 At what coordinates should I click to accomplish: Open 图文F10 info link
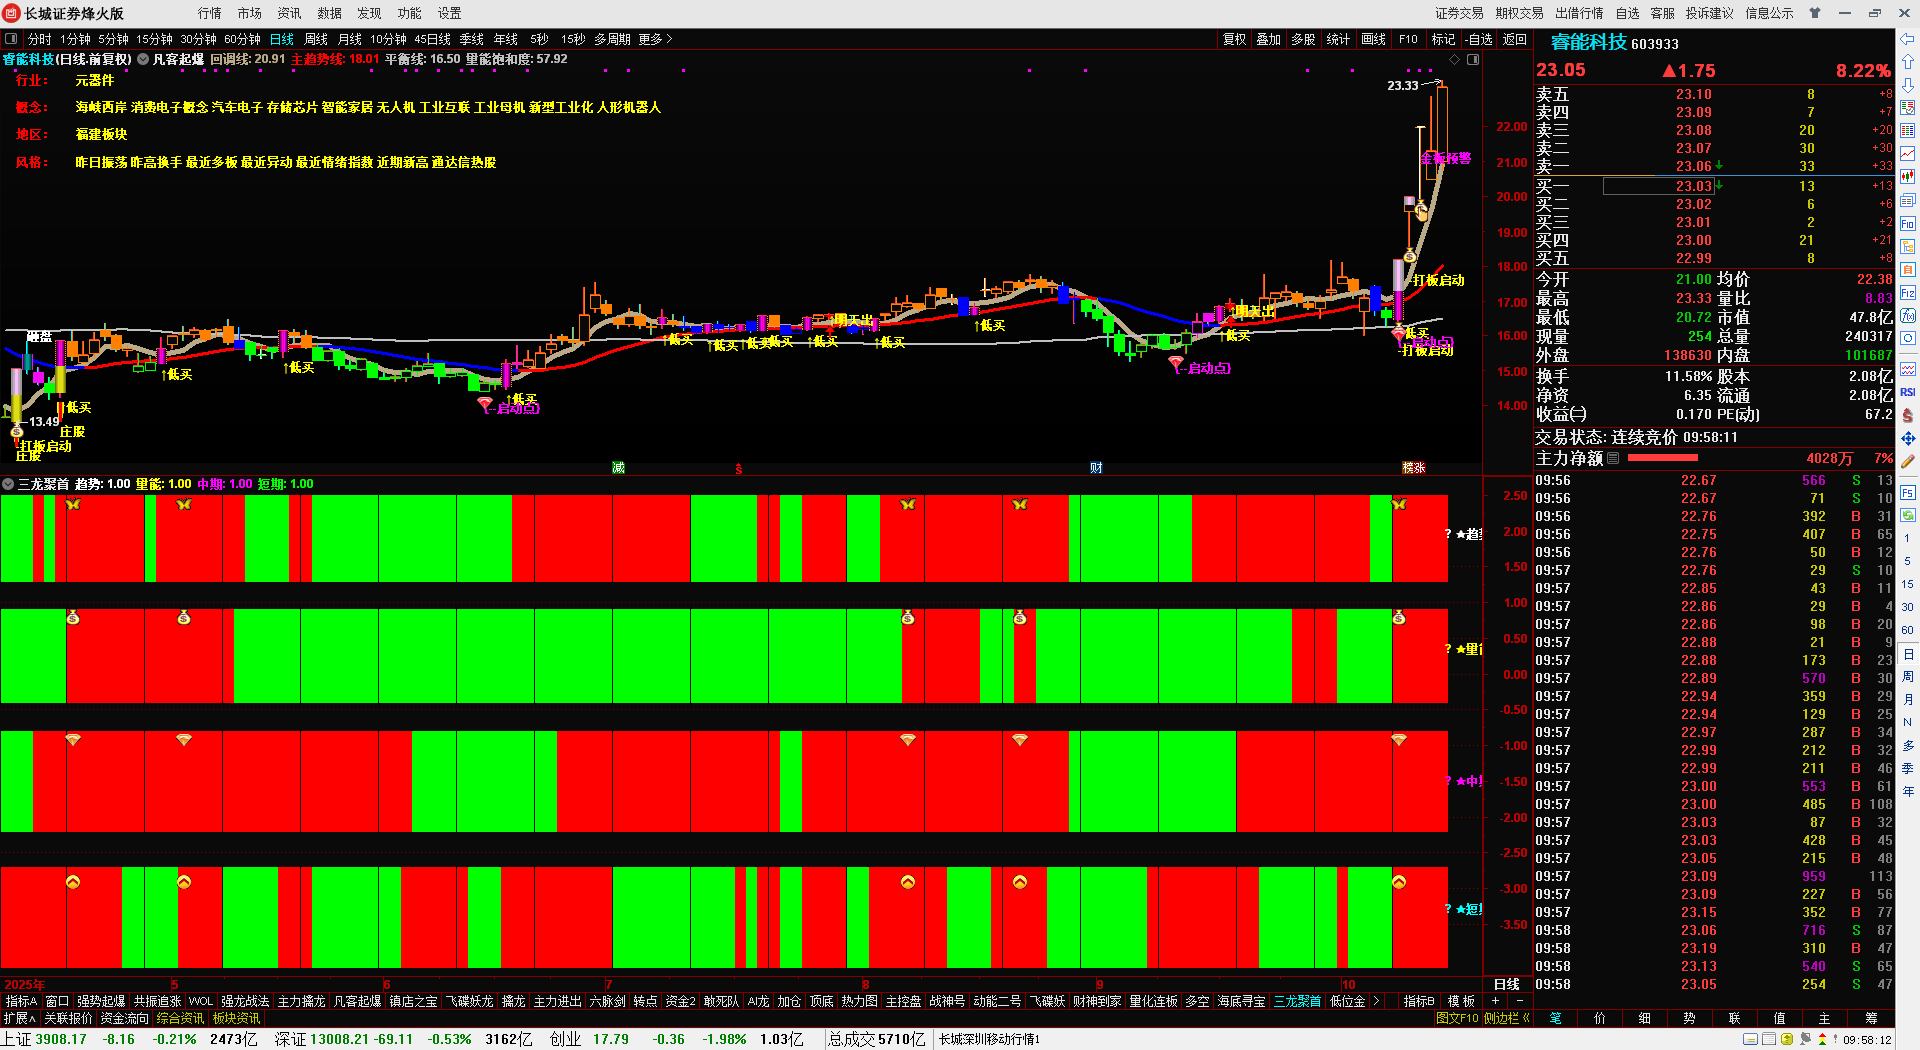[1457, 1018]
